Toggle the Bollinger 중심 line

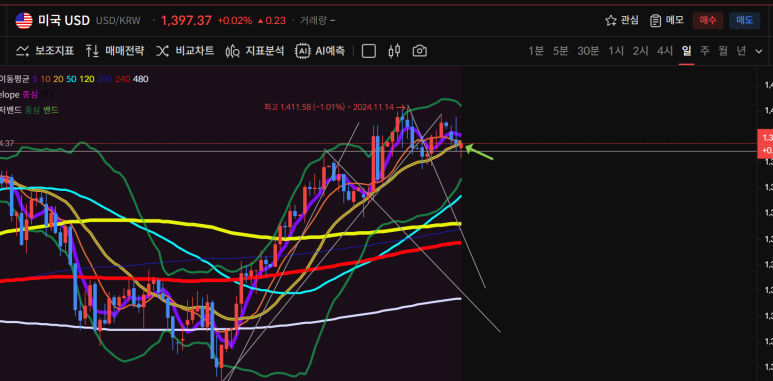[x=33, y=110]
